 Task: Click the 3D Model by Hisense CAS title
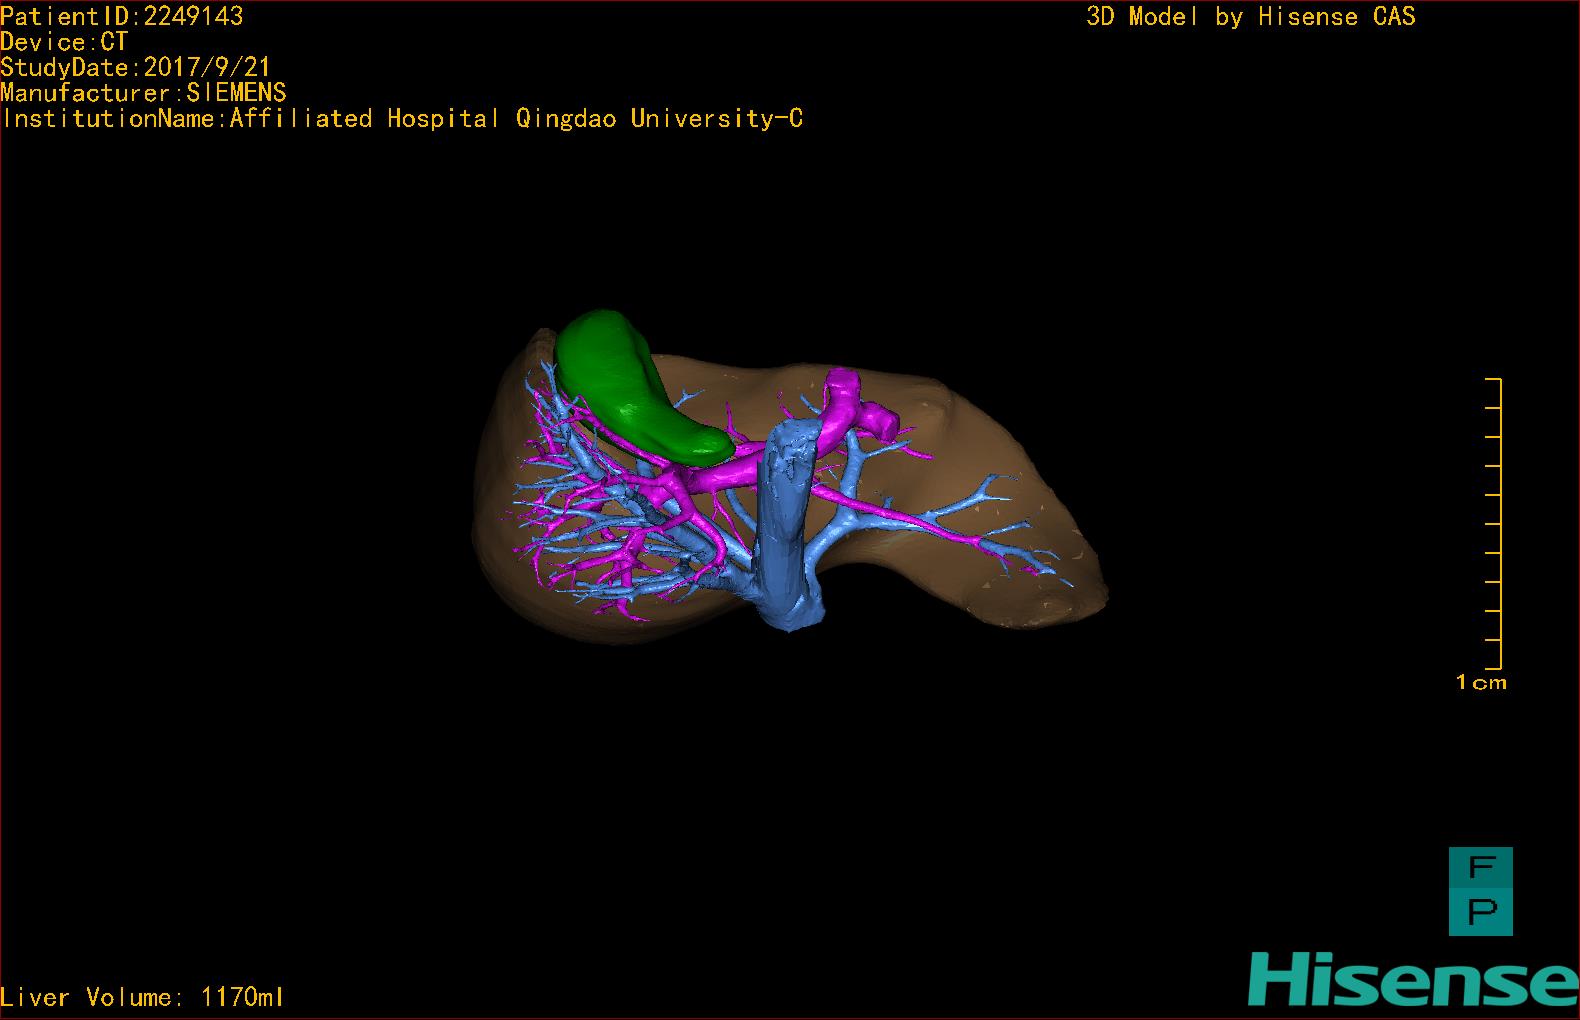pos(1251,16)
